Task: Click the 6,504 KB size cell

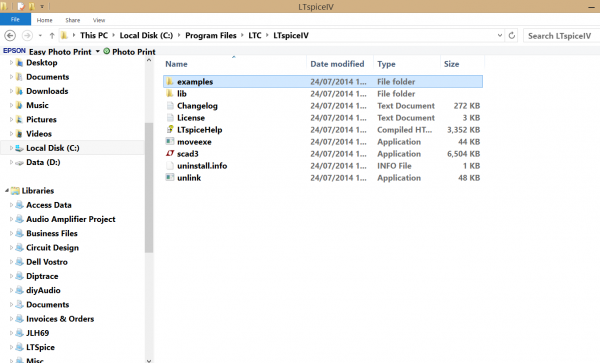Action: tap(463, 154)
